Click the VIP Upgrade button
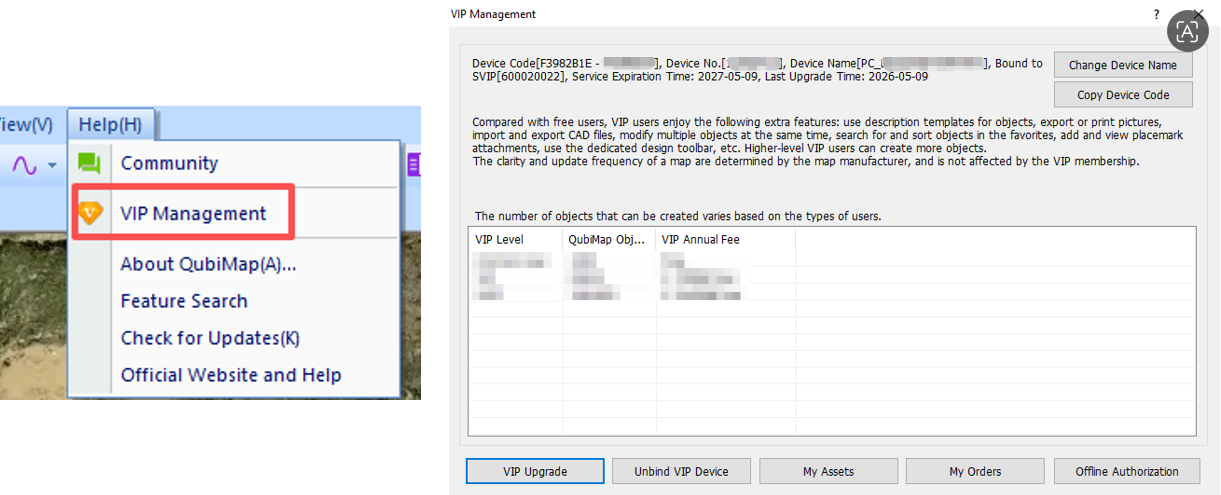Screen dimensions: 1221x495 [535, 471]
